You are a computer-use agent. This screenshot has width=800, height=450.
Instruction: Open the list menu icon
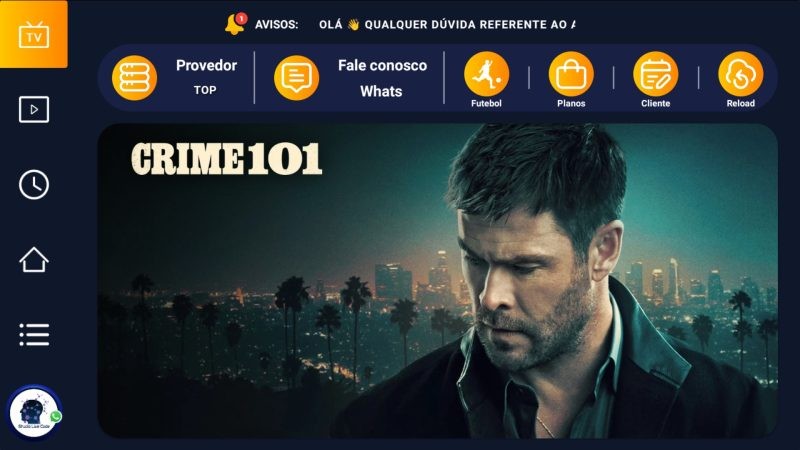tap(34, 335)
